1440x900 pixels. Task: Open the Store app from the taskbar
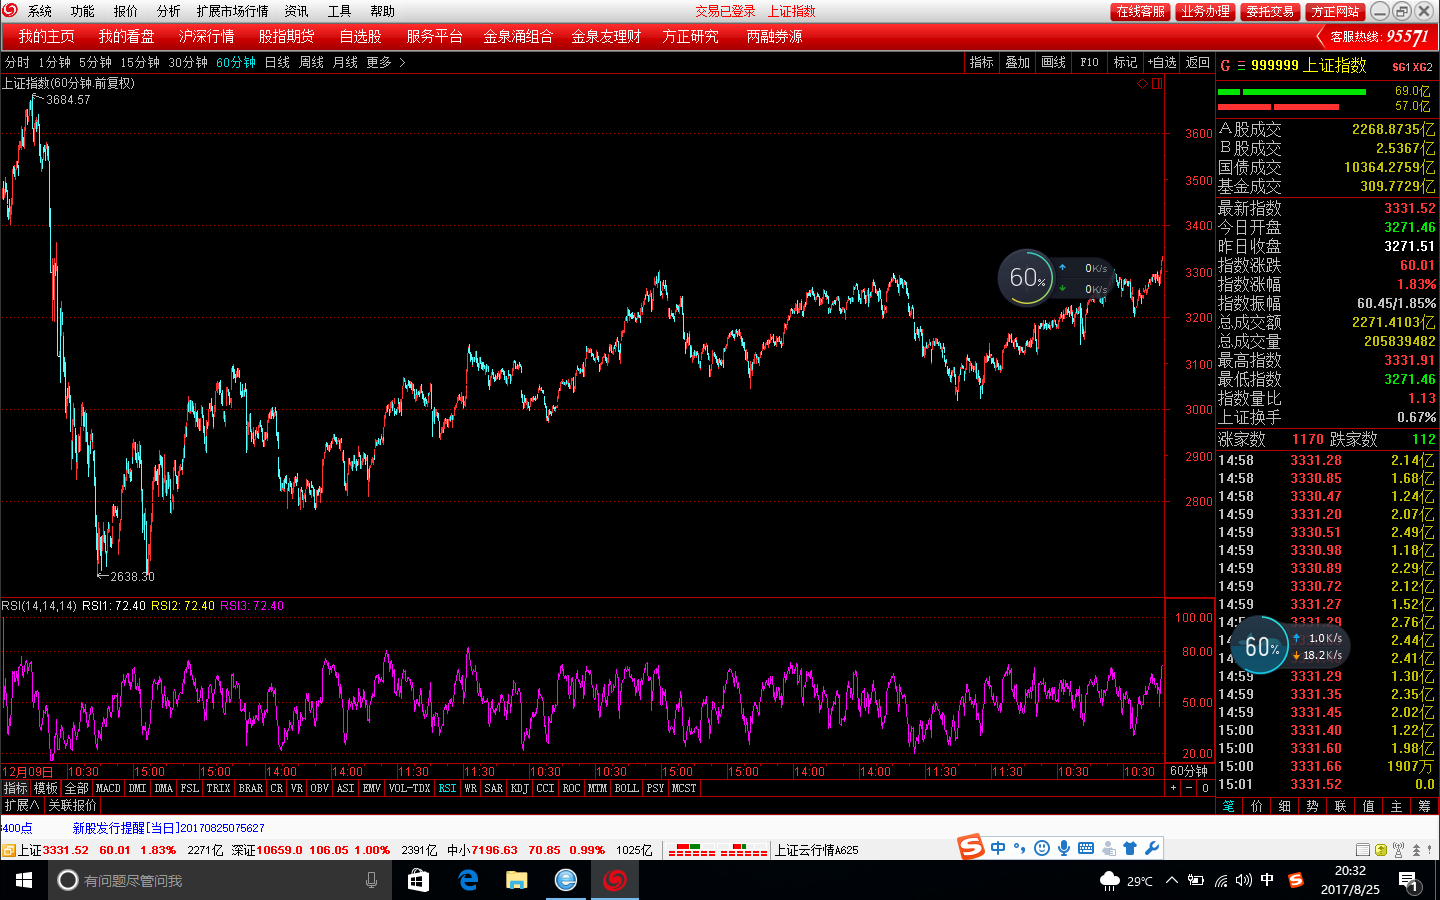pos(418,880)
